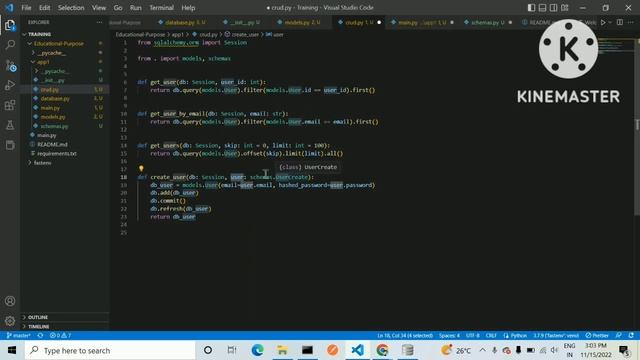Open notifications bell in status bar

coord(631,336)
